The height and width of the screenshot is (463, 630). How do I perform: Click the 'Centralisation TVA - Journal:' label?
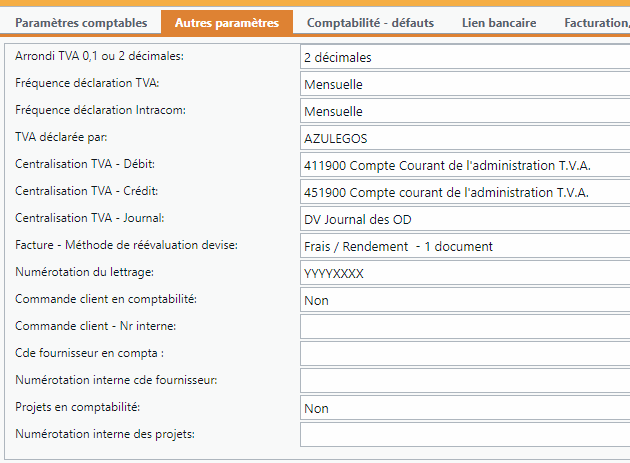click(x=90, y=218)
